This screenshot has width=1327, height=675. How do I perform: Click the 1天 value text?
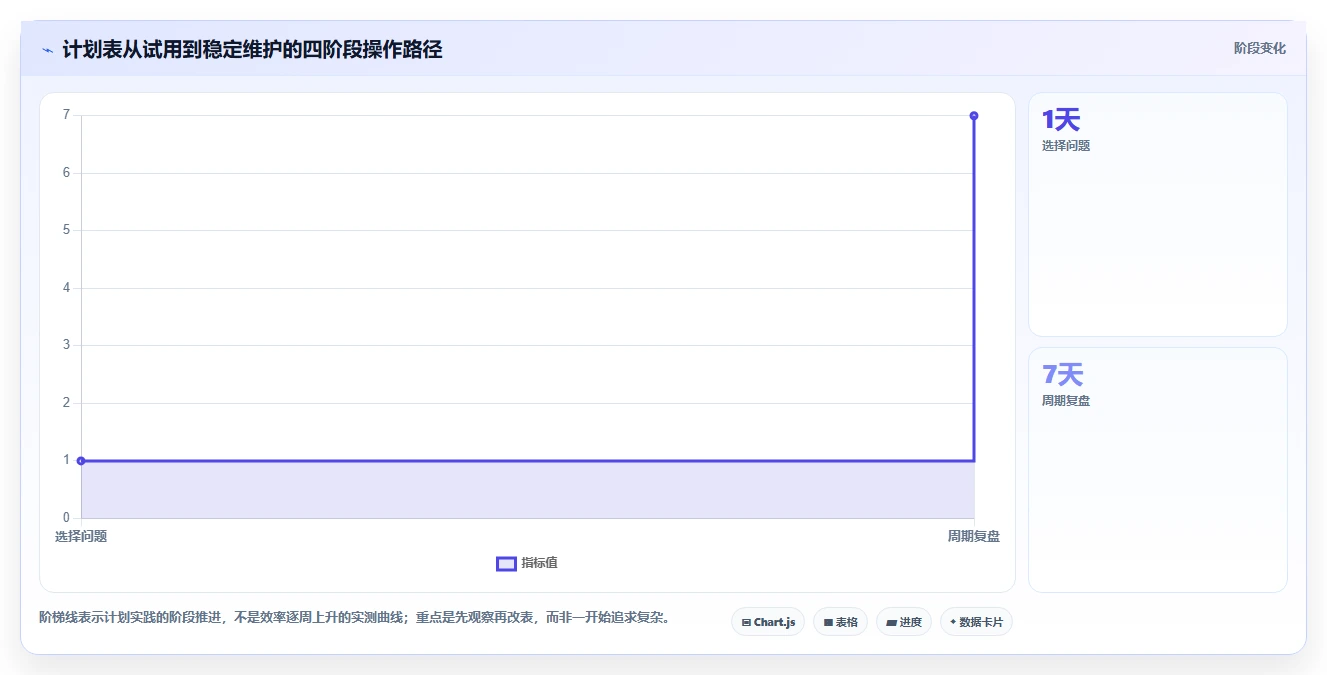click(1061, 120)
